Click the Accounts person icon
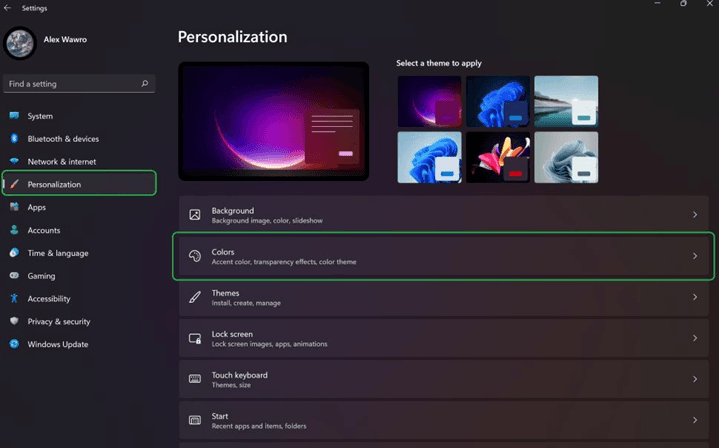 (14, 230)
